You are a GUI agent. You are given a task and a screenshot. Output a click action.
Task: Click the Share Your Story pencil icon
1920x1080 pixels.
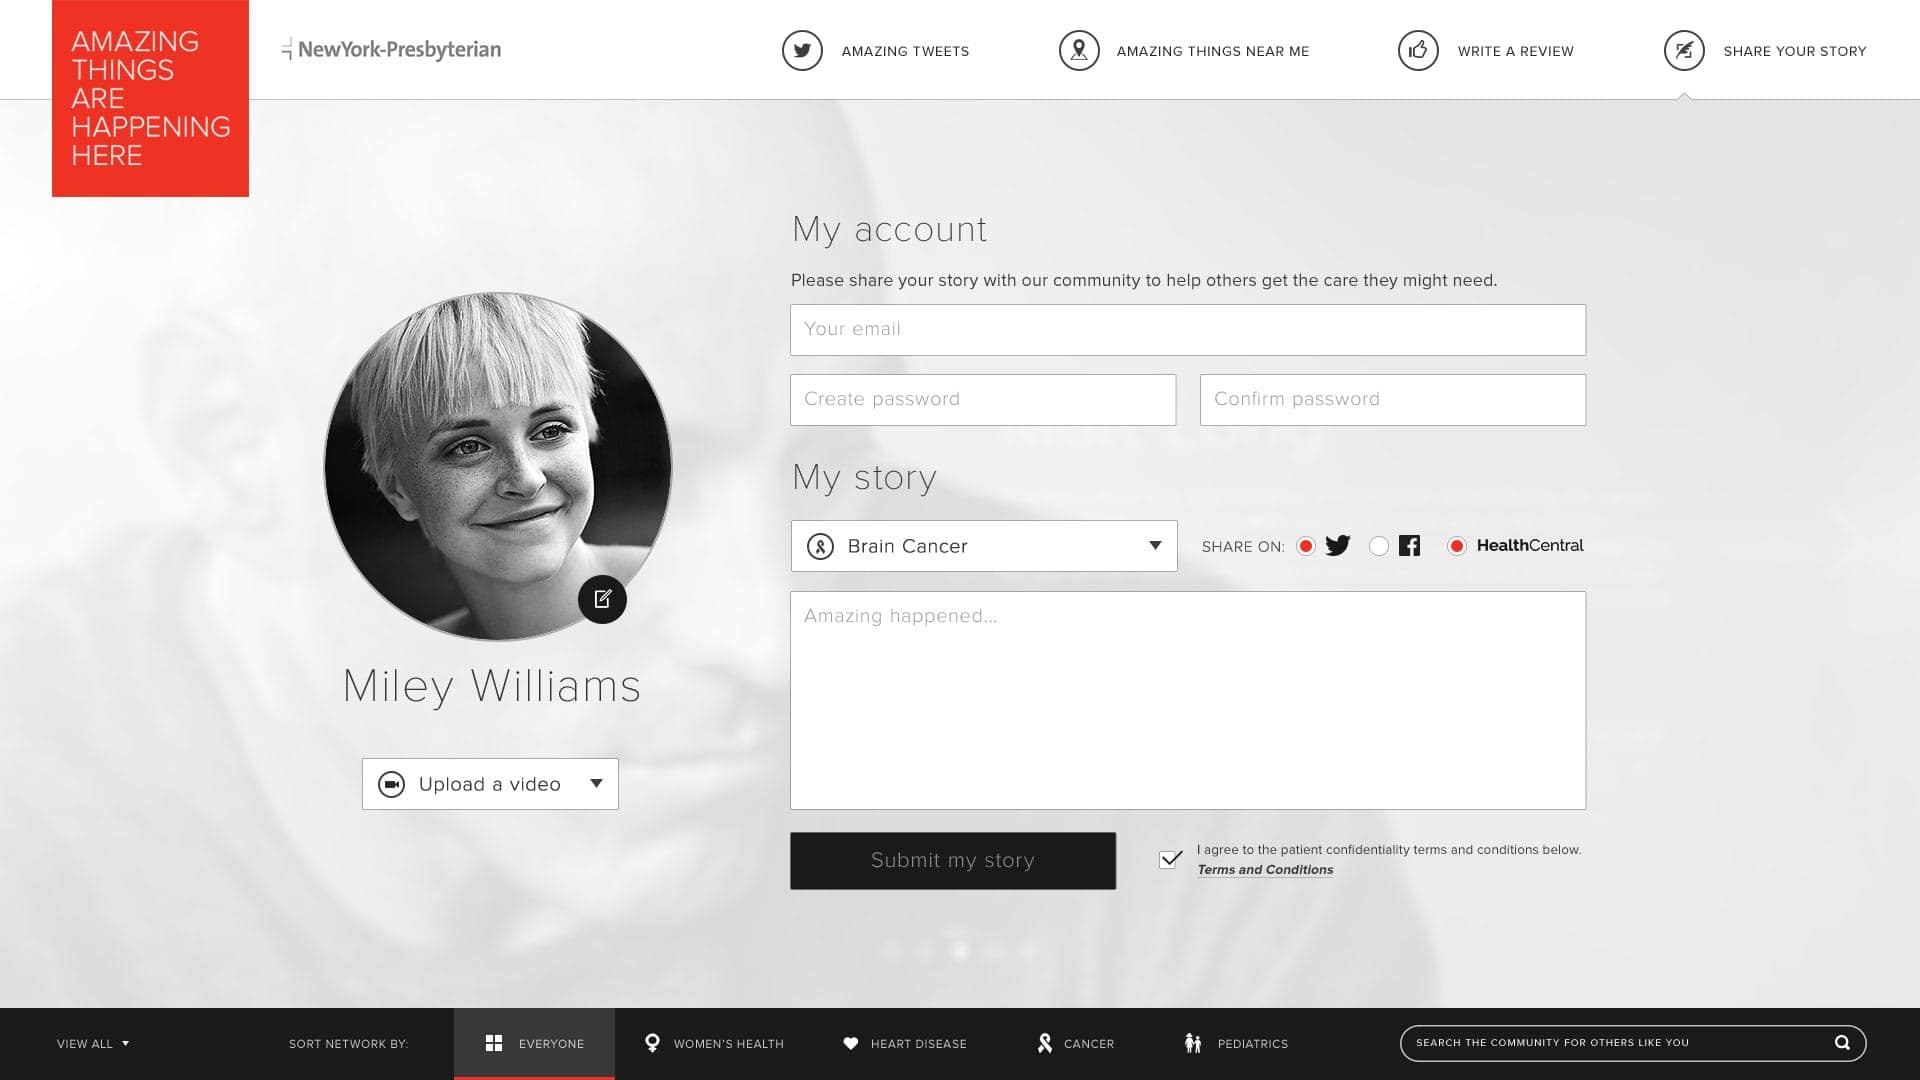1683,51
